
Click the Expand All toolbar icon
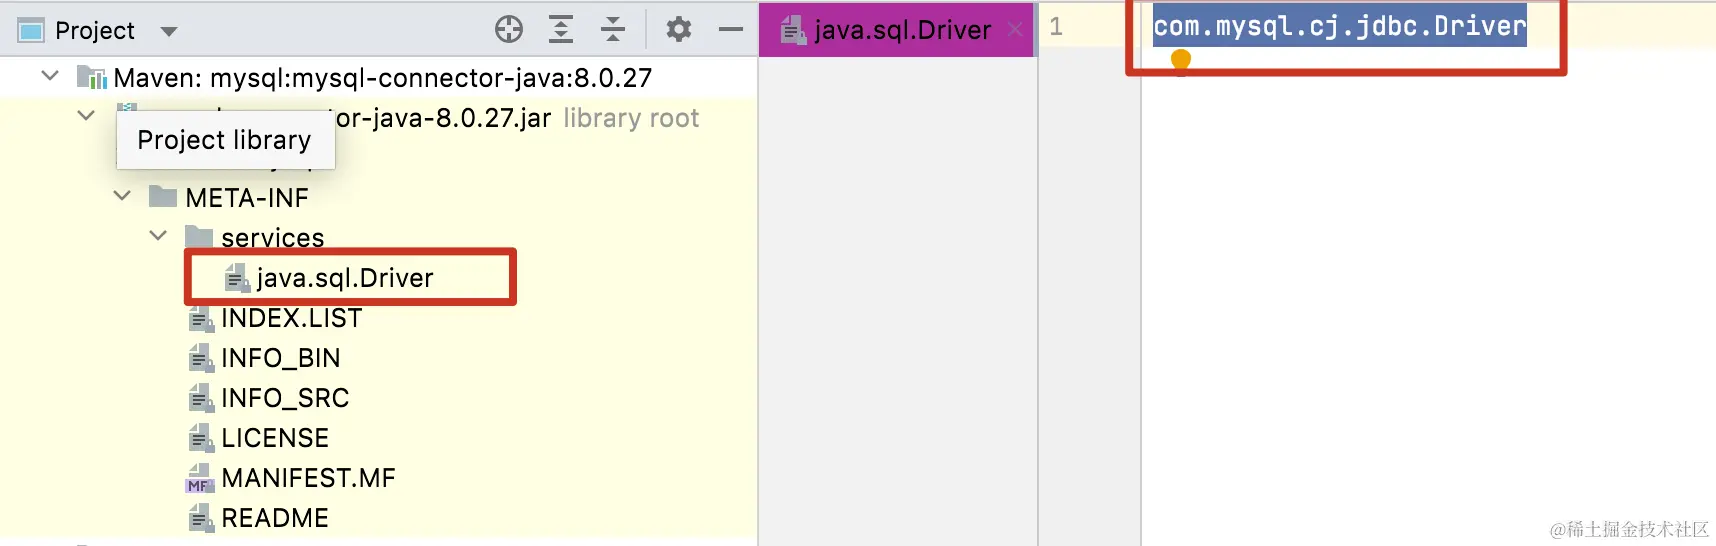[561, 30]
